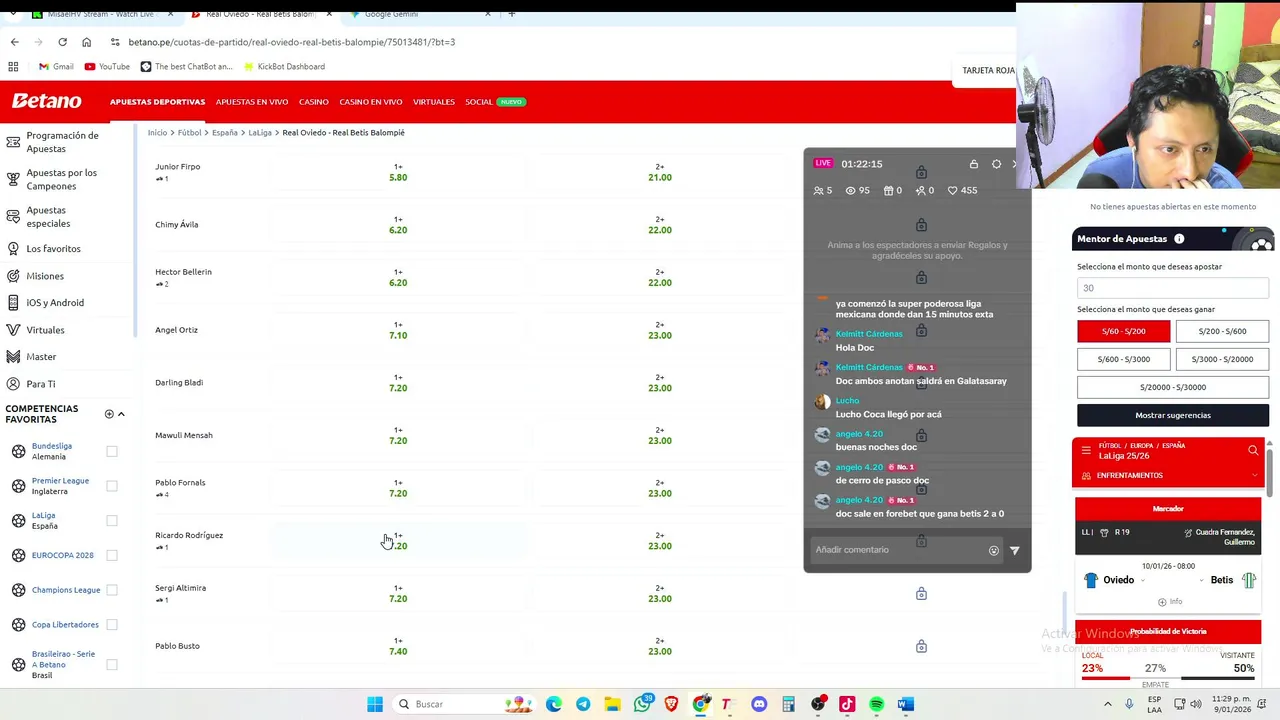Viewport: 1280px width, 720px height.
Task: Click the bet amount input field
Action: 1173,288
